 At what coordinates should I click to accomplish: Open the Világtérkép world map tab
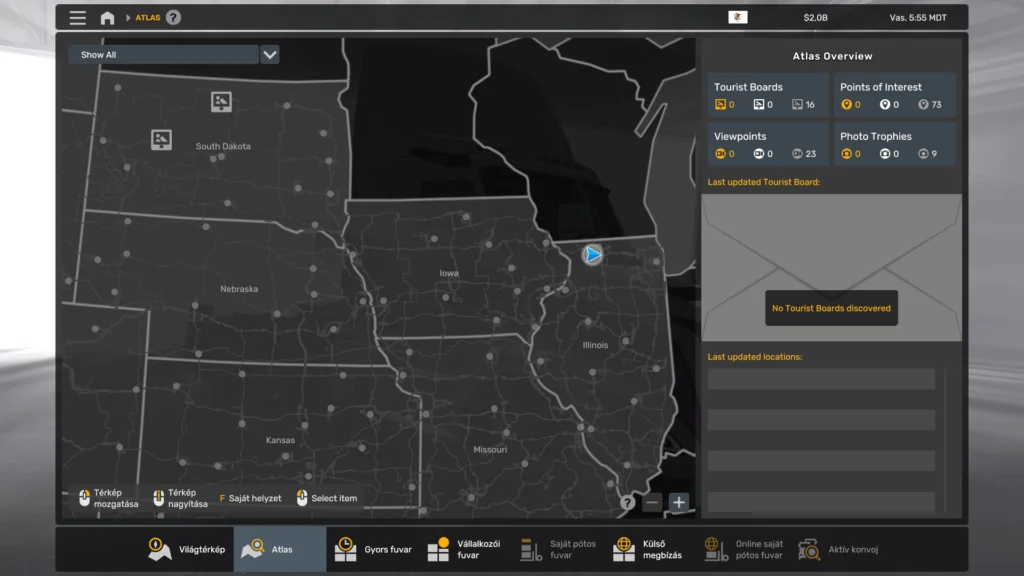tap(186, 549)
